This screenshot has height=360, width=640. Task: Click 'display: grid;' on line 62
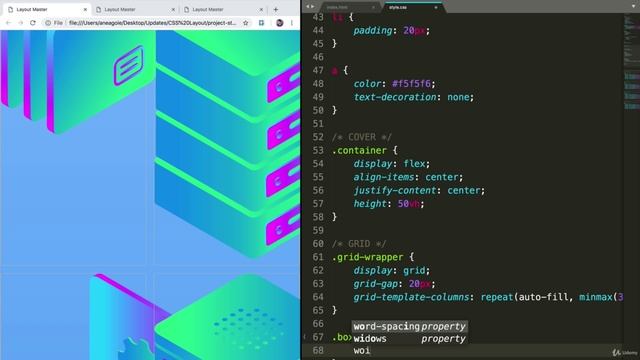(391, 270)
